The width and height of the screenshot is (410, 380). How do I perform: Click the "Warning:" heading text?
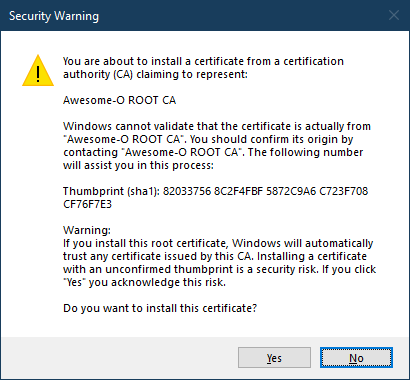click(x=87, y=230)
